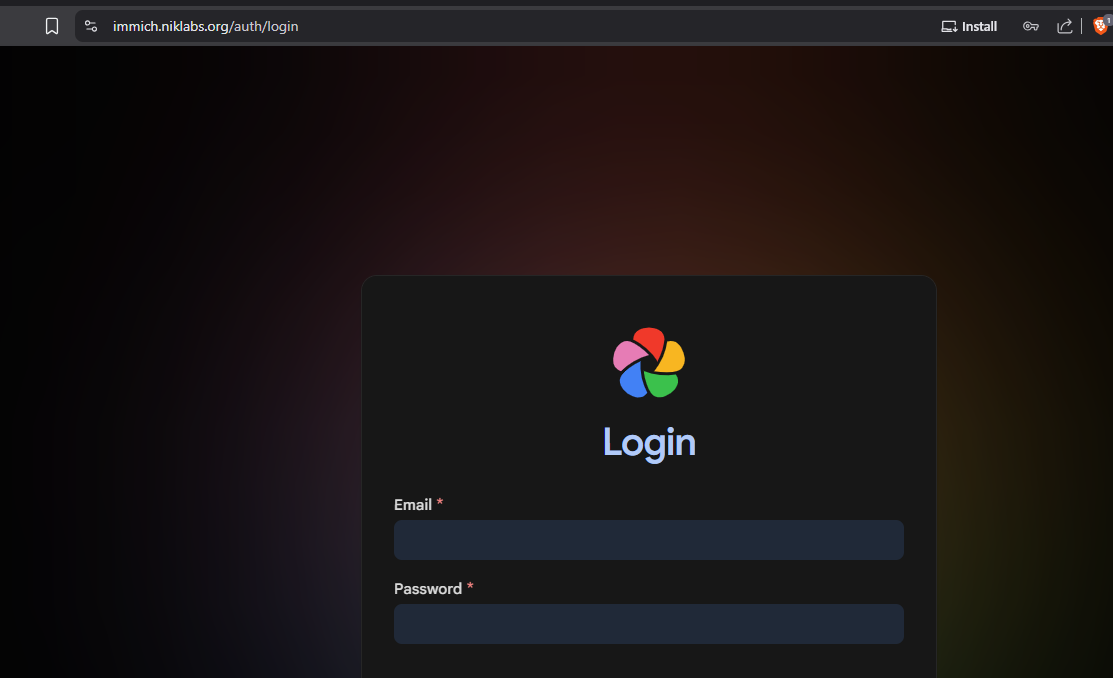The image size is (1113, 678).
Task: Click the Password field label
Action: click(428, 589)
